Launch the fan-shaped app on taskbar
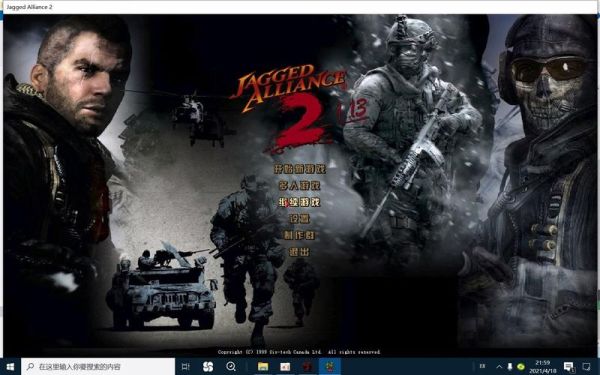The width and height of the screenshot is (600, 375). (208, 367)
